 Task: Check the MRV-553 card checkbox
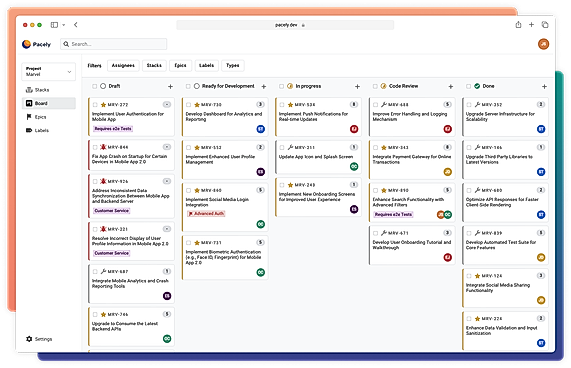pos(189,148)
